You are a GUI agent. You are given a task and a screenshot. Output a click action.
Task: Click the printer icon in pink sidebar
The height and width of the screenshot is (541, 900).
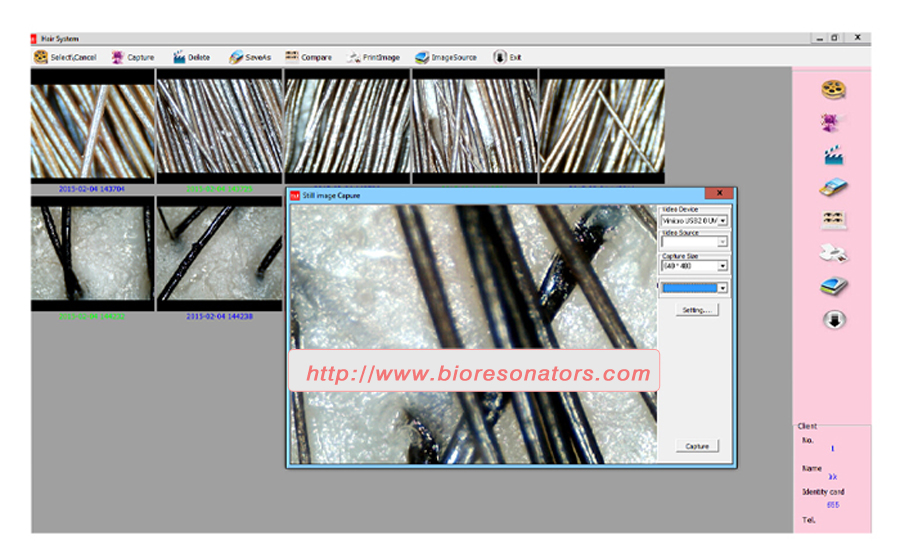coord(833,253)
